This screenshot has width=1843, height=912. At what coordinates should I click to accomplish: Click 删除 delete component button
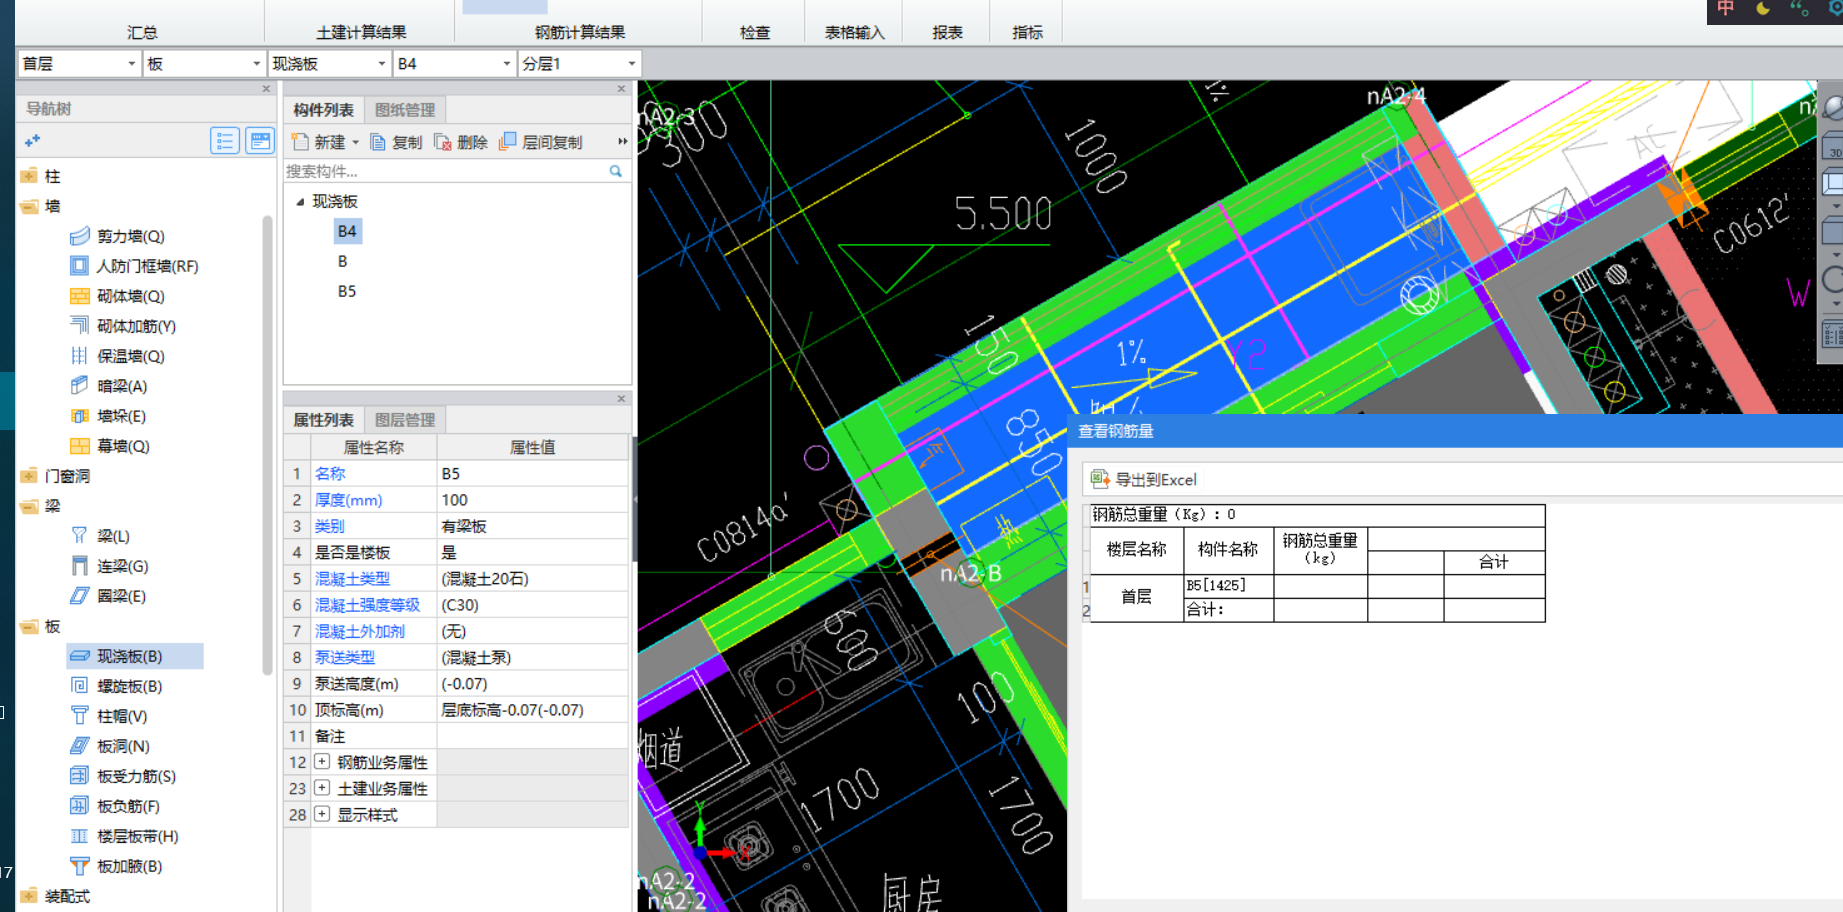(x=460, y=142)
